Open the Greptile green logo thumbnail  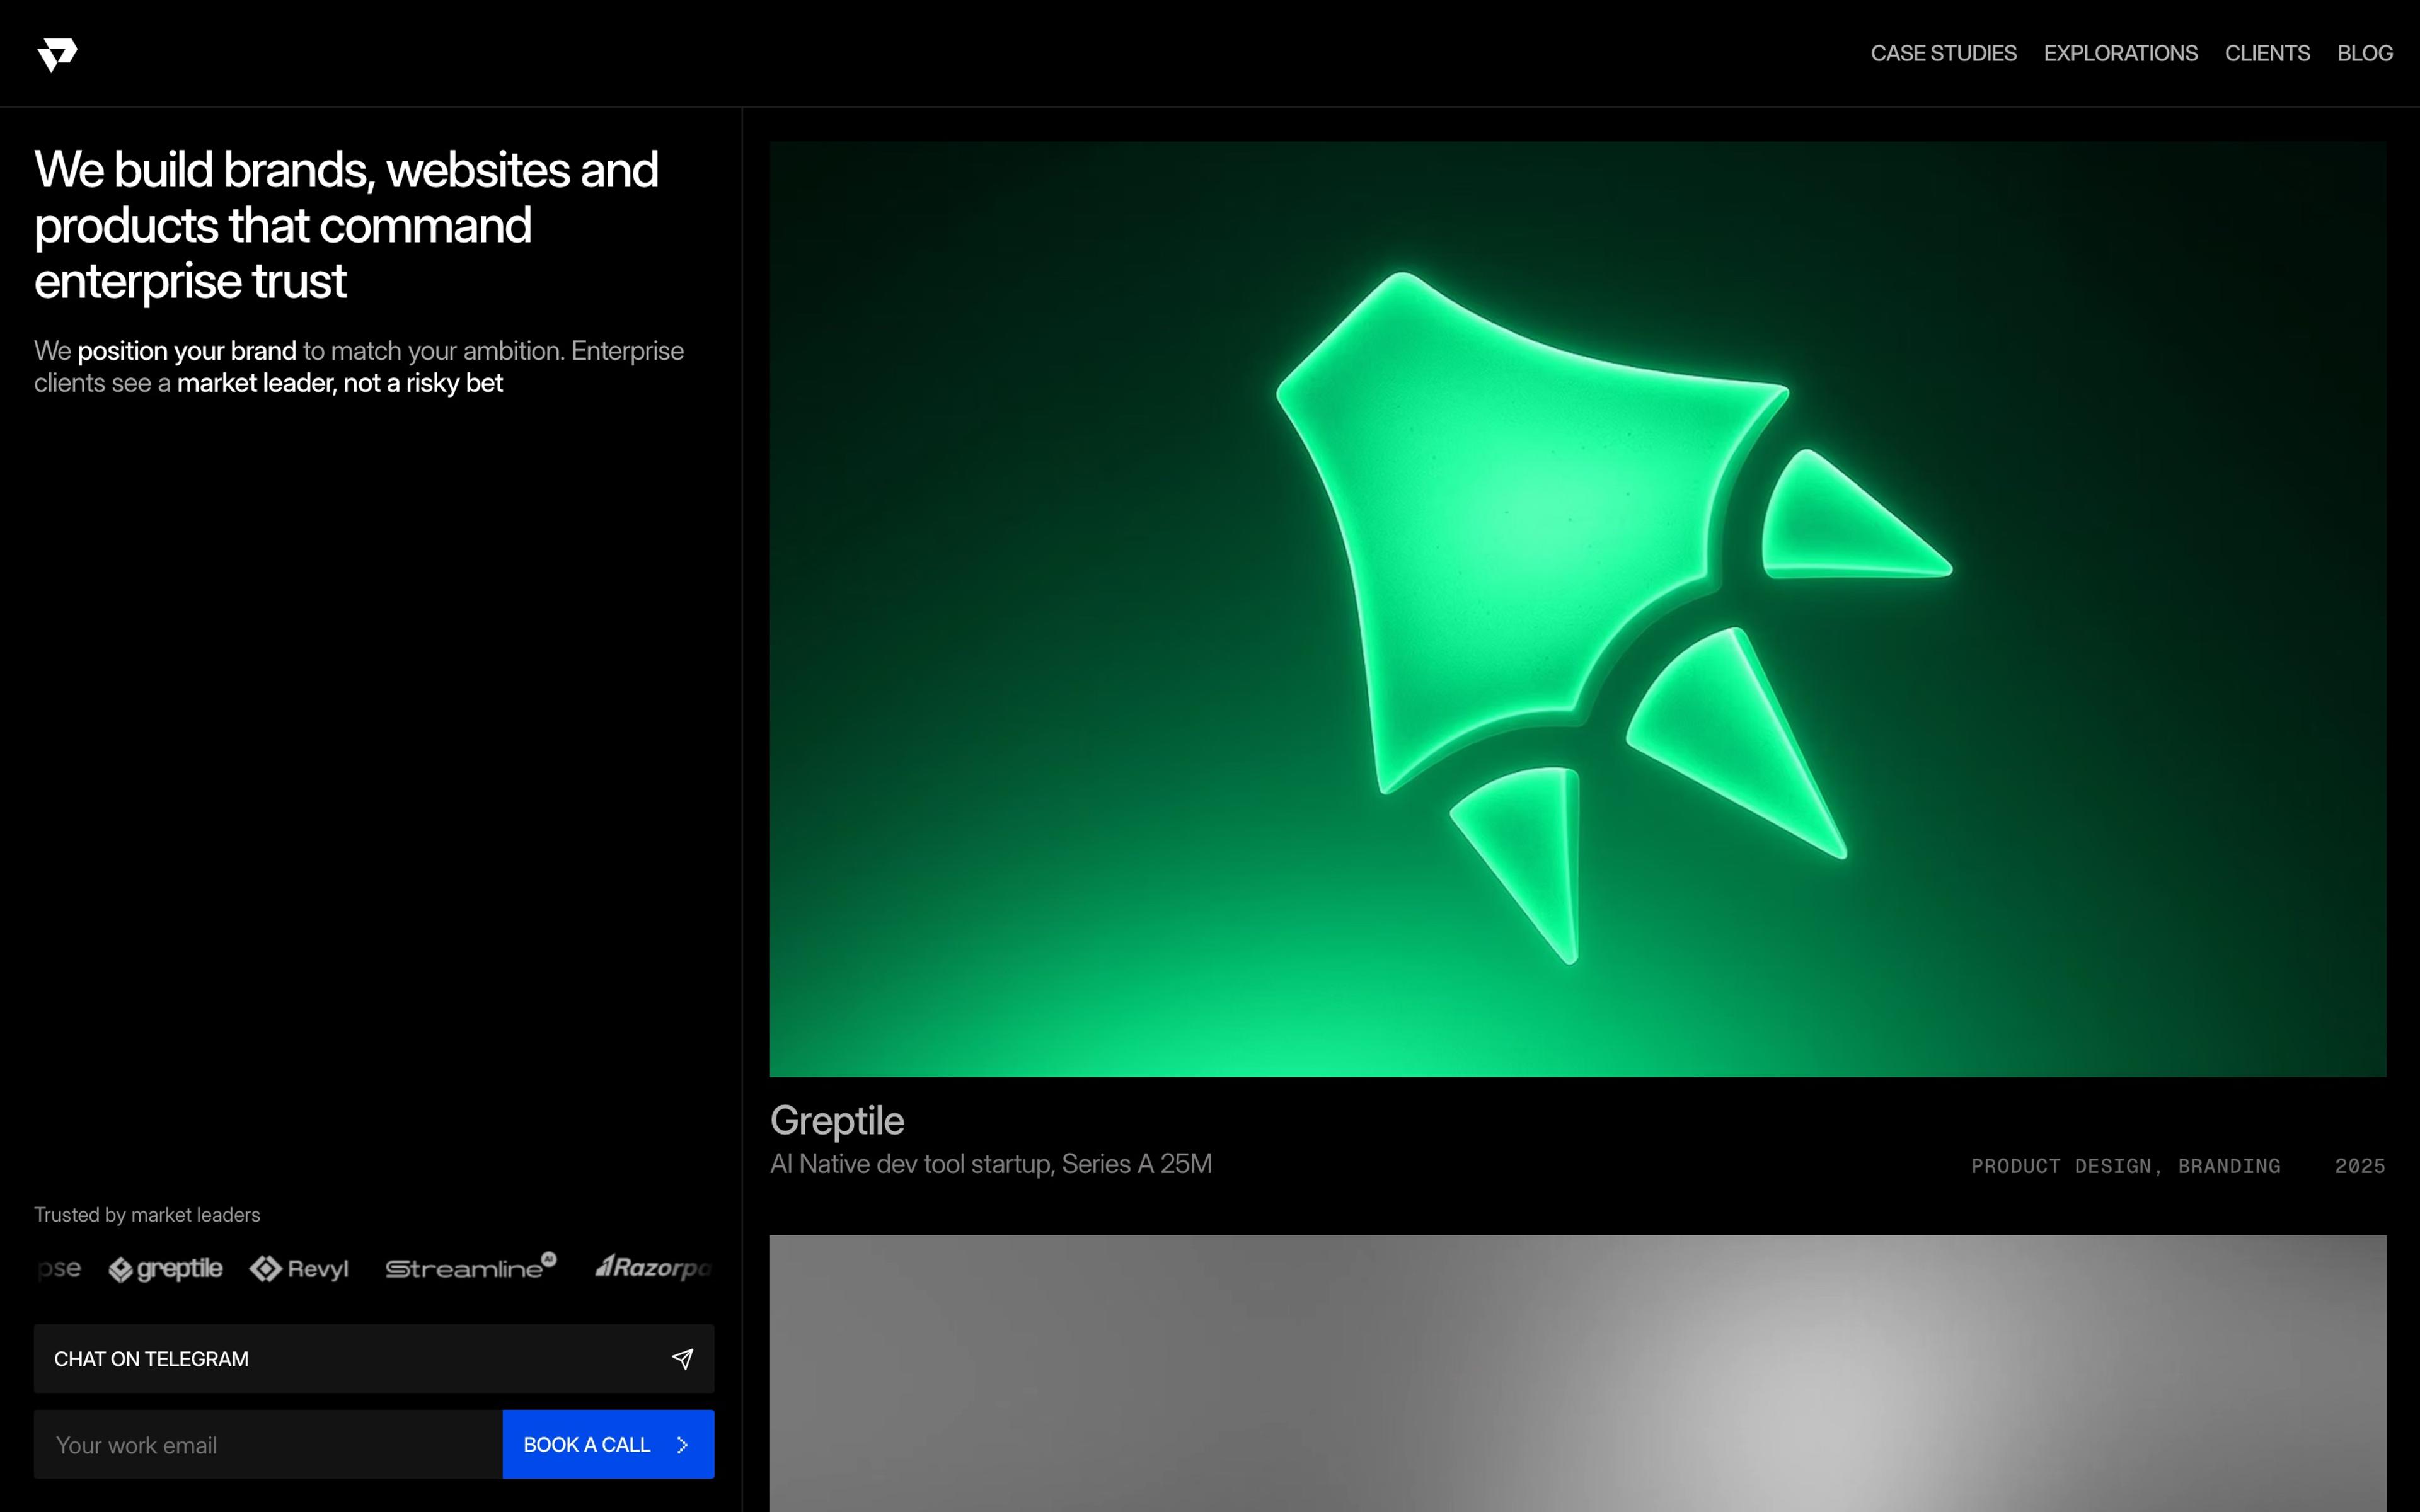pyautogui.click(x=1578, y=609)
